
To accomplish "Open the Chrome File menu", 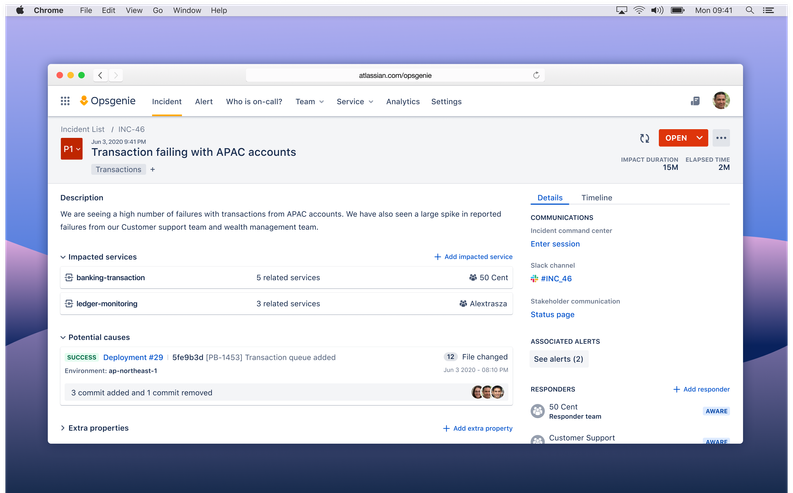I will point(86,10).
